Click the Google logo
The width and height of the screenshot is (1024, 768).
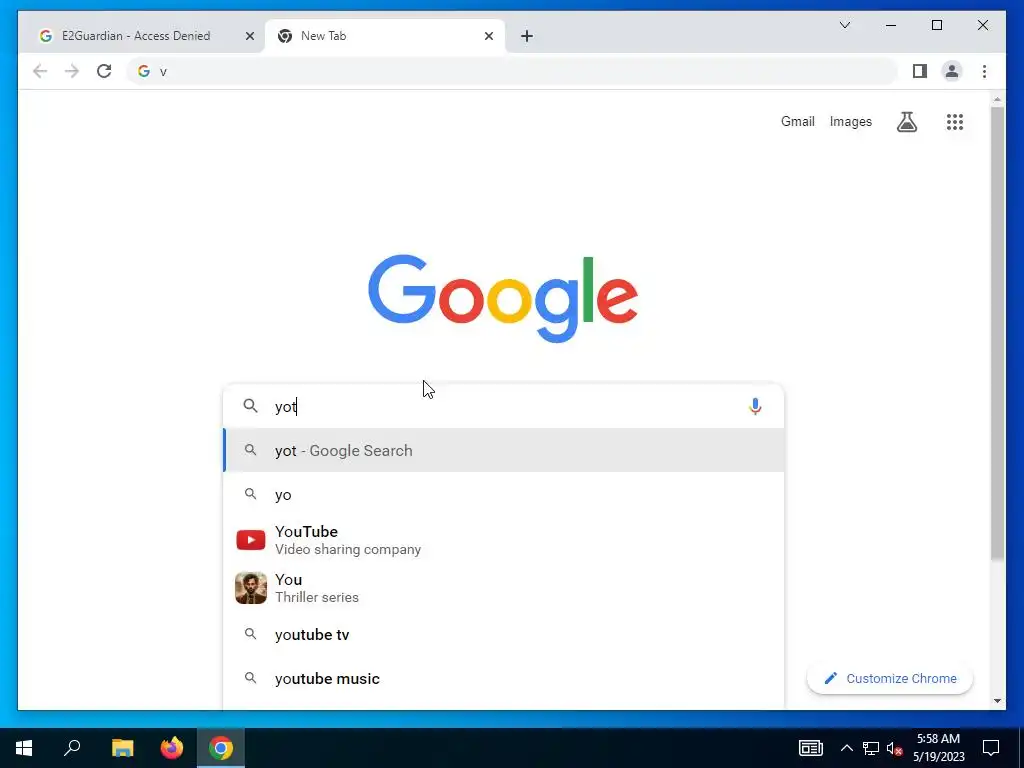click(x=503, y=298)
